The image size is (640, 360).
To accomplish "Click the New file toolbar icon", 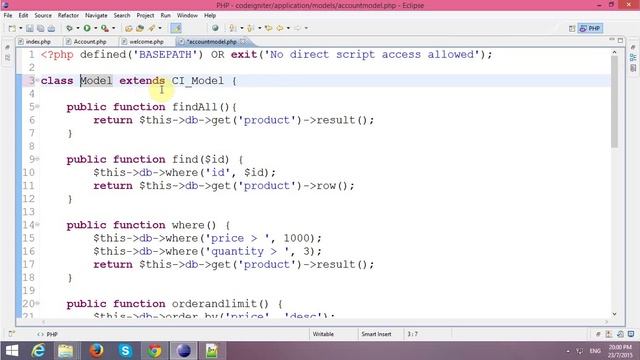I will point(12,28).
